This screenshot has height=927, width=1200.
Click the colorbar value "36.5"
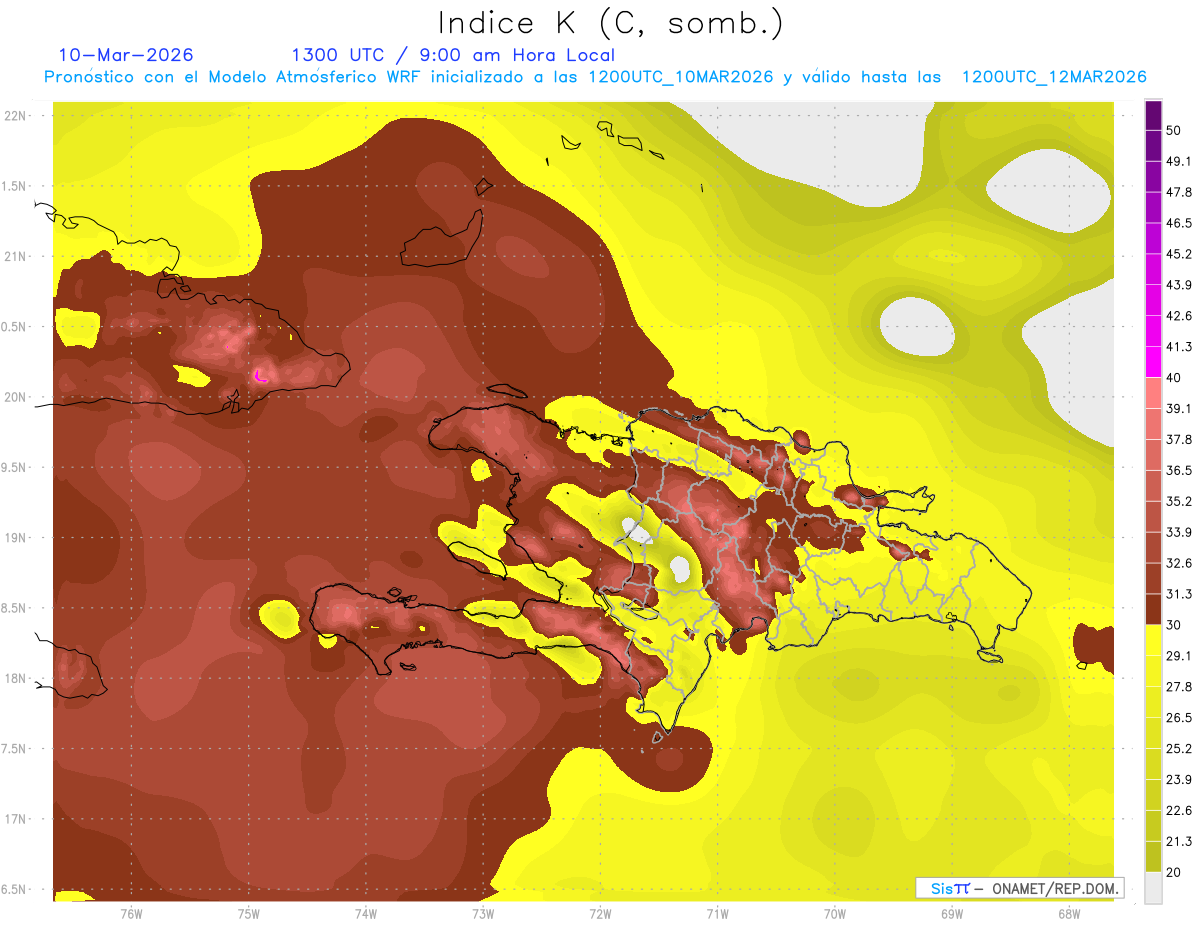pyautogui.click(x=1180, y=471)
